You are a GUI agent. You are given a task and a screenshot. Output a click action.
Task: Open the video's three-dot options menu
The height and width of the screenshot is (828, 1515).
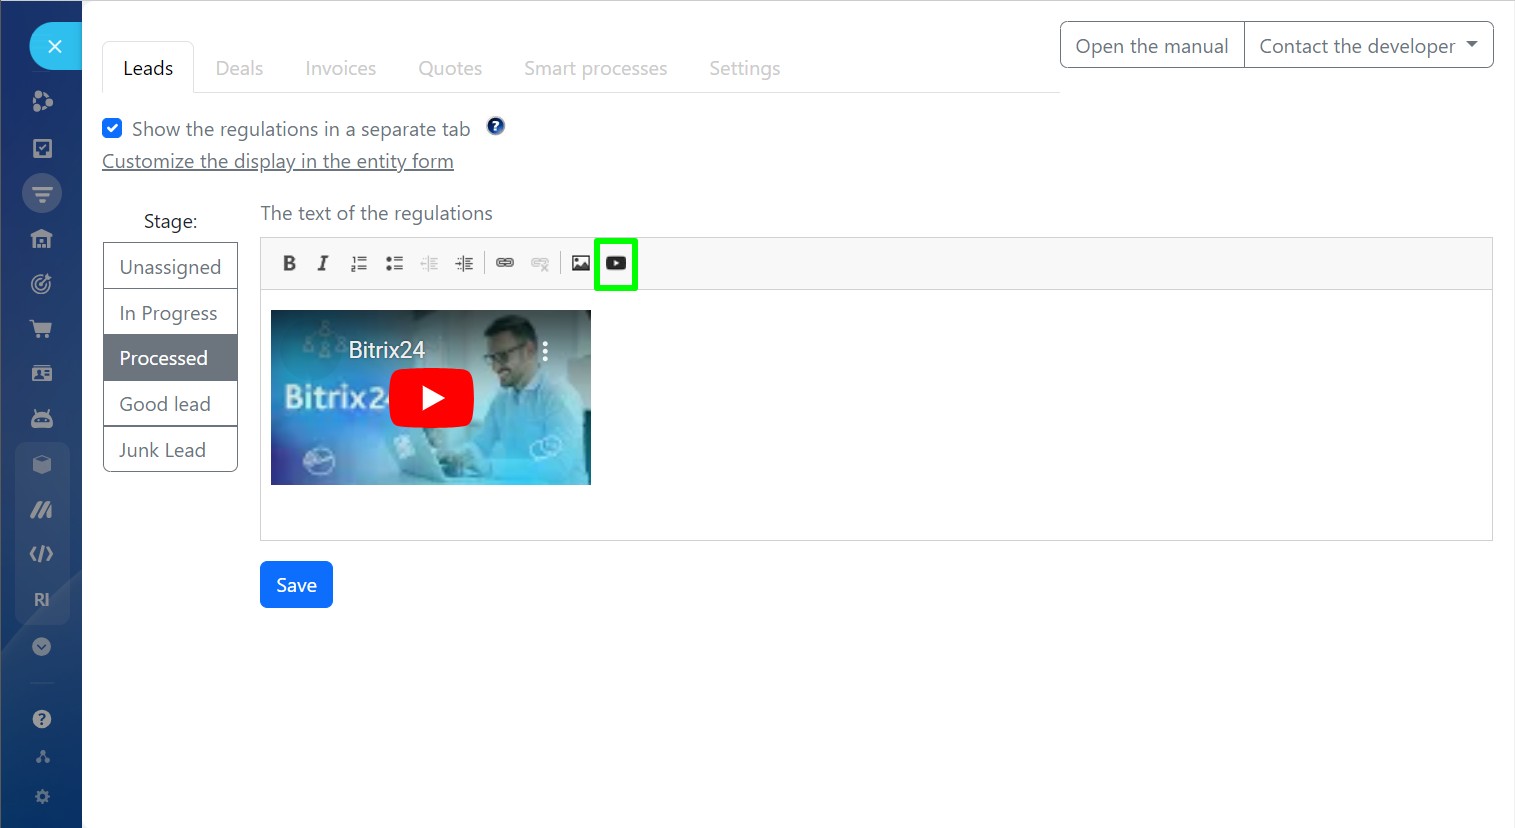[545, 351]
